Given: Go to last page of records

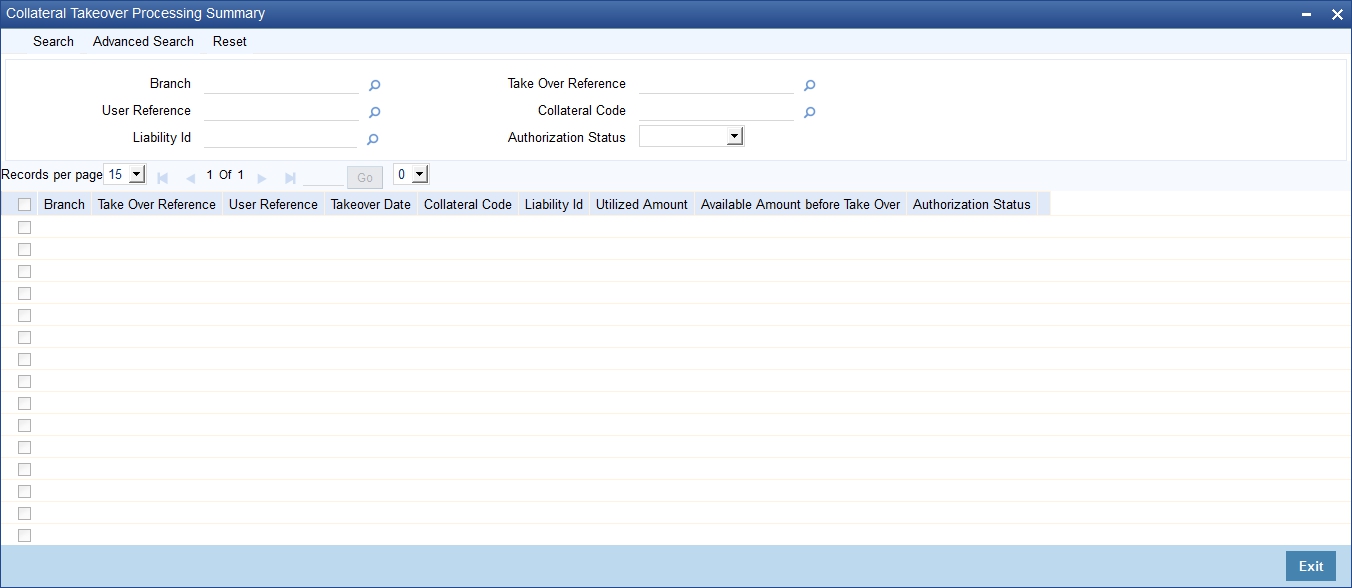Looking at the screenshot, I should tap(290, 178).
